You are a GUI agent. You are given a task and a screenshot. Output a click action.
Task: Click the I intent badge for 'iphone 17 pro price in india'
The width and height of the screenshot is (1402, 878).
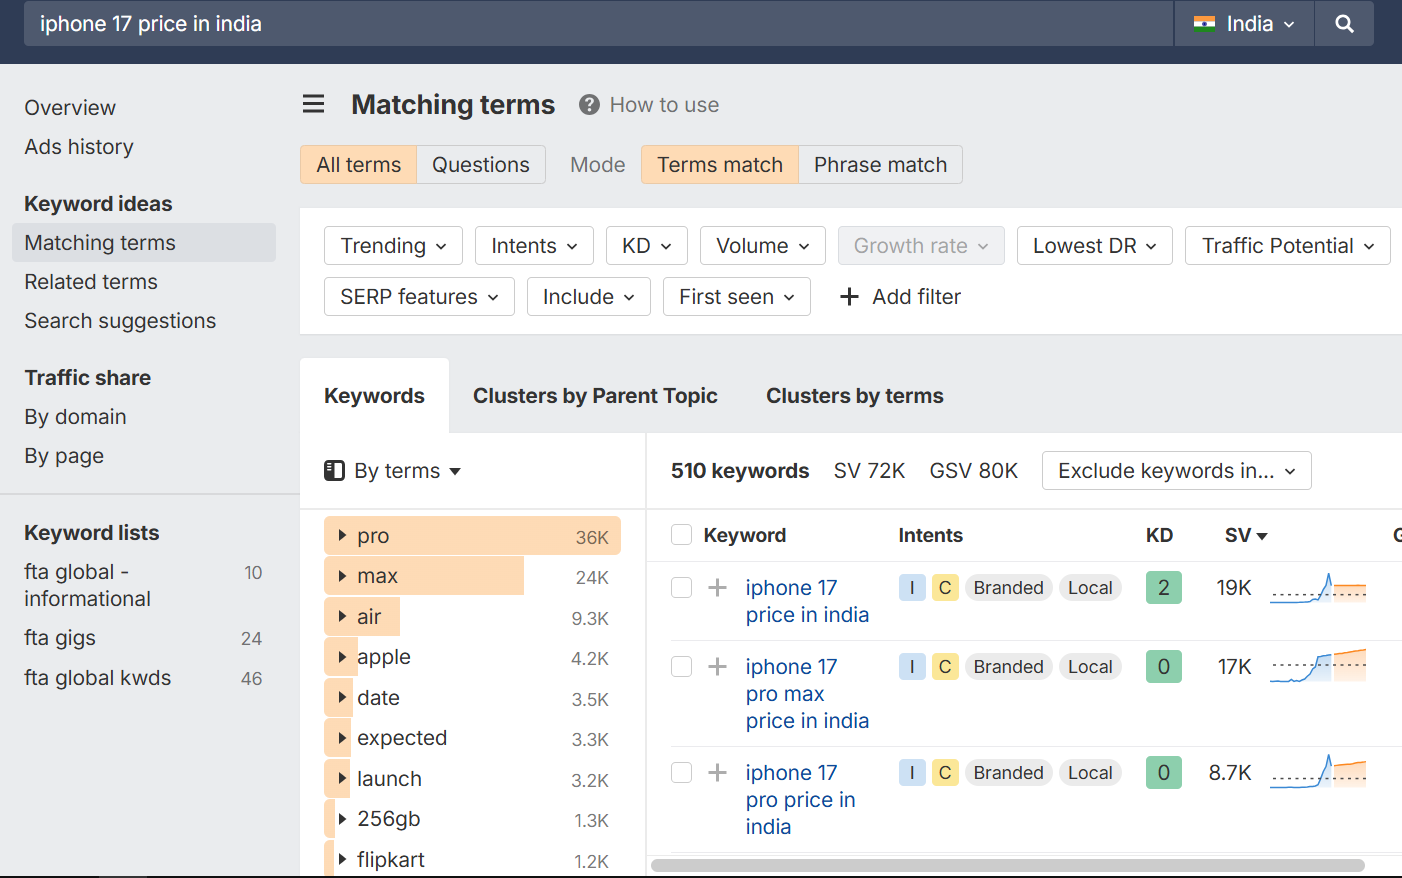(x=912, y=773)
